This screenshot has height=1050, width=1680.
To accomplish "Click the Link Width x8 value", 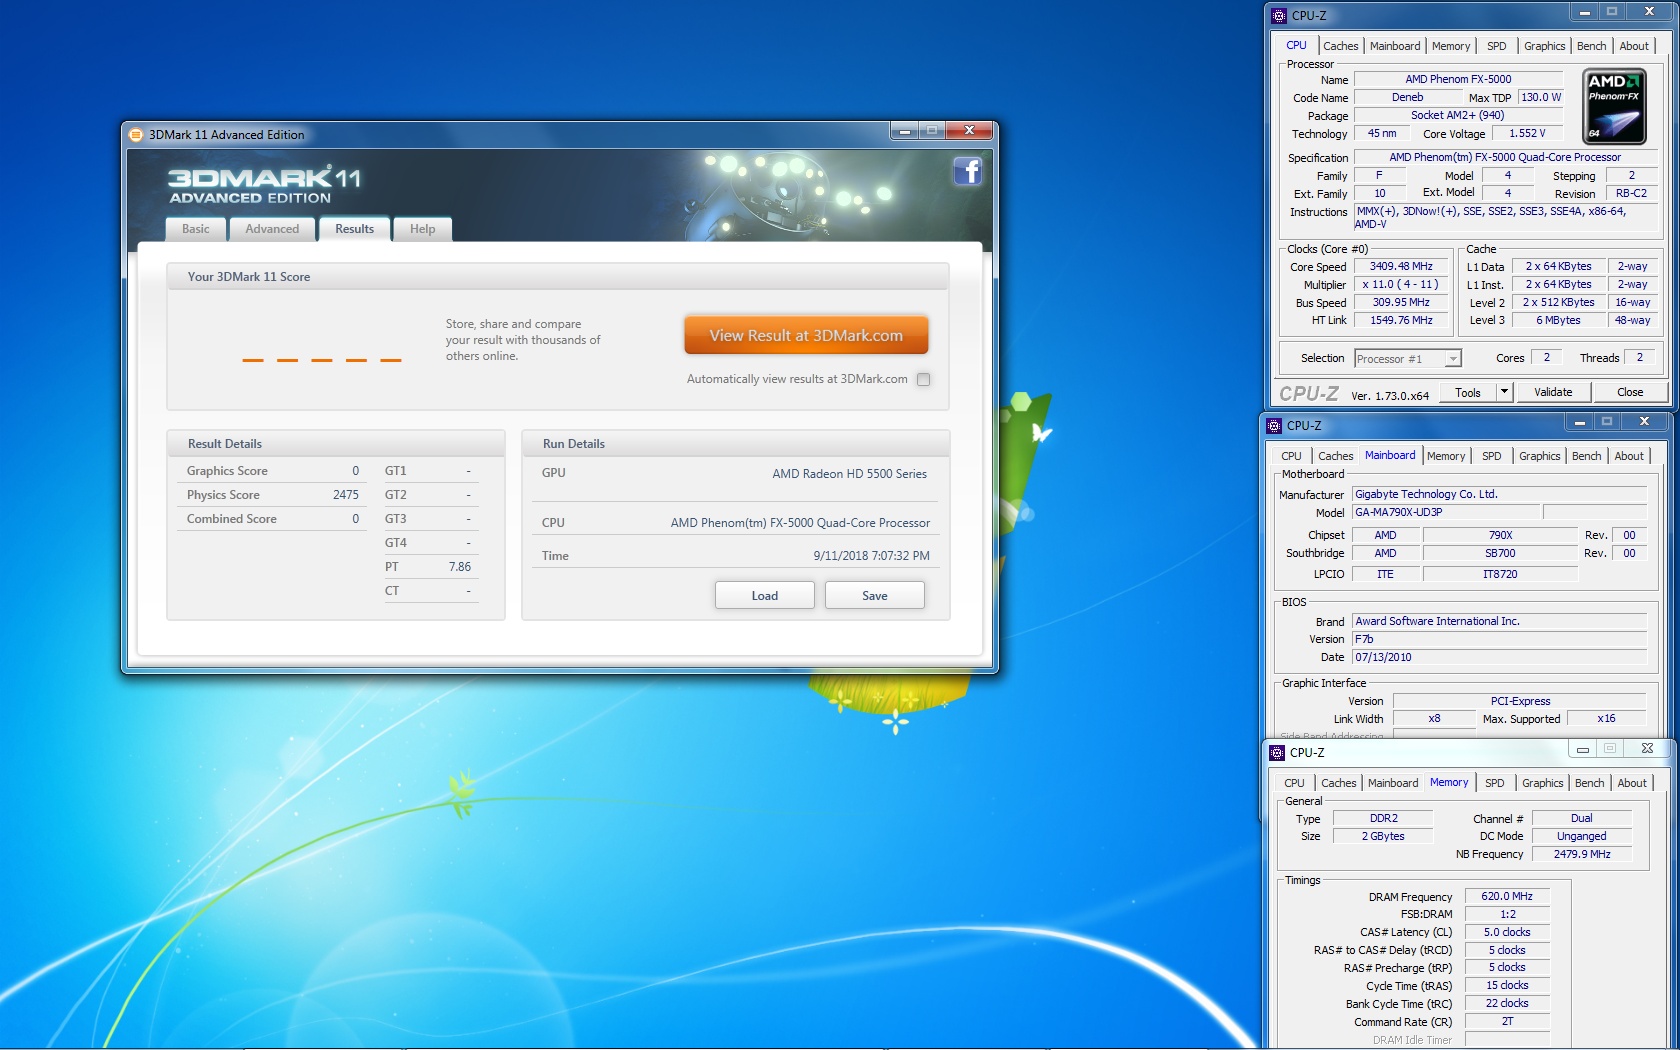I will [1434, 718].
